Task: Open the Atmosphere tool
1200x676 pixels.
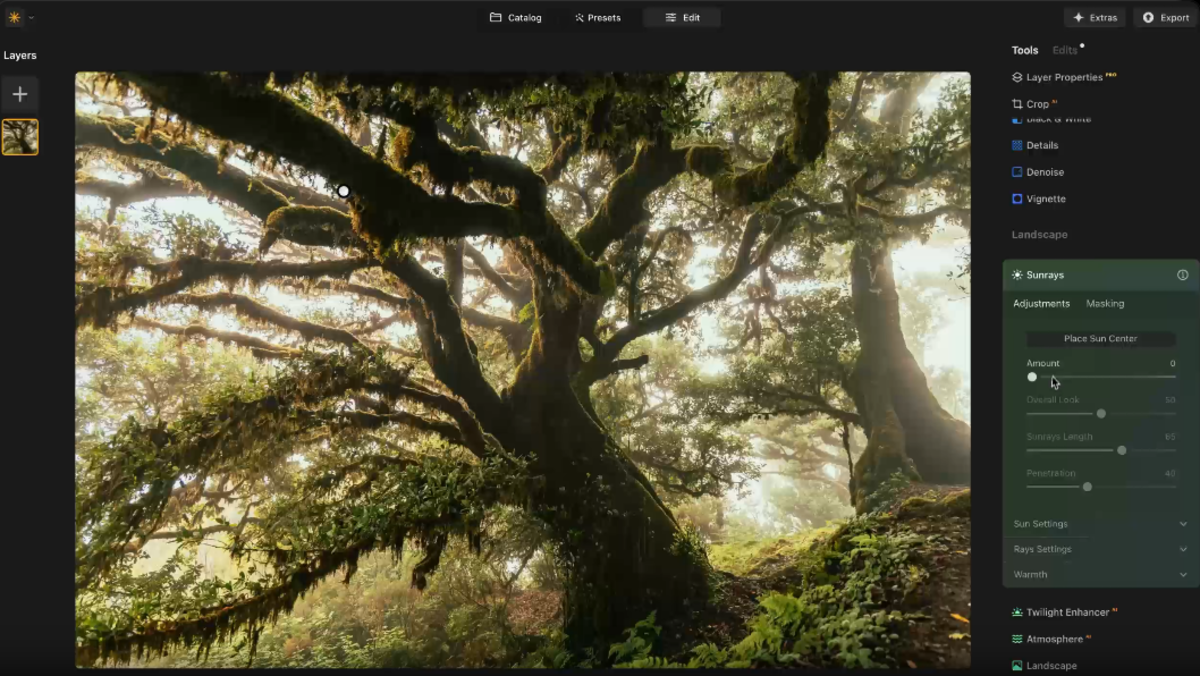Action: 1051,639
